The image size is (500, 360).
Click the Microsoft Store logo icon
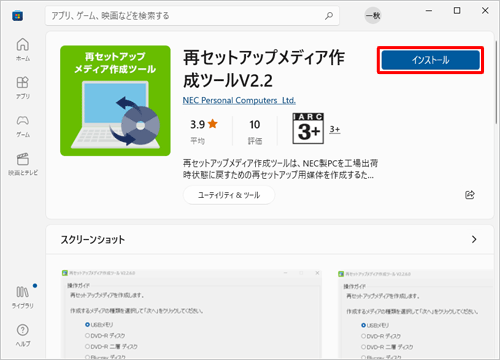click(17, 16)
